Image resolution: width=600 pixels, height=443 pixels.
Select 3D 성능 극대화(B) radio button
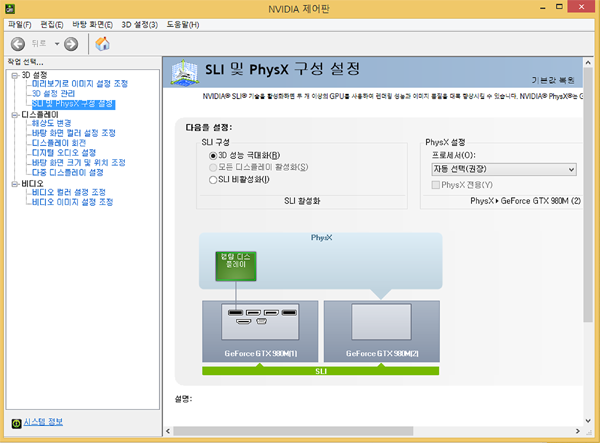pos(213,156)
